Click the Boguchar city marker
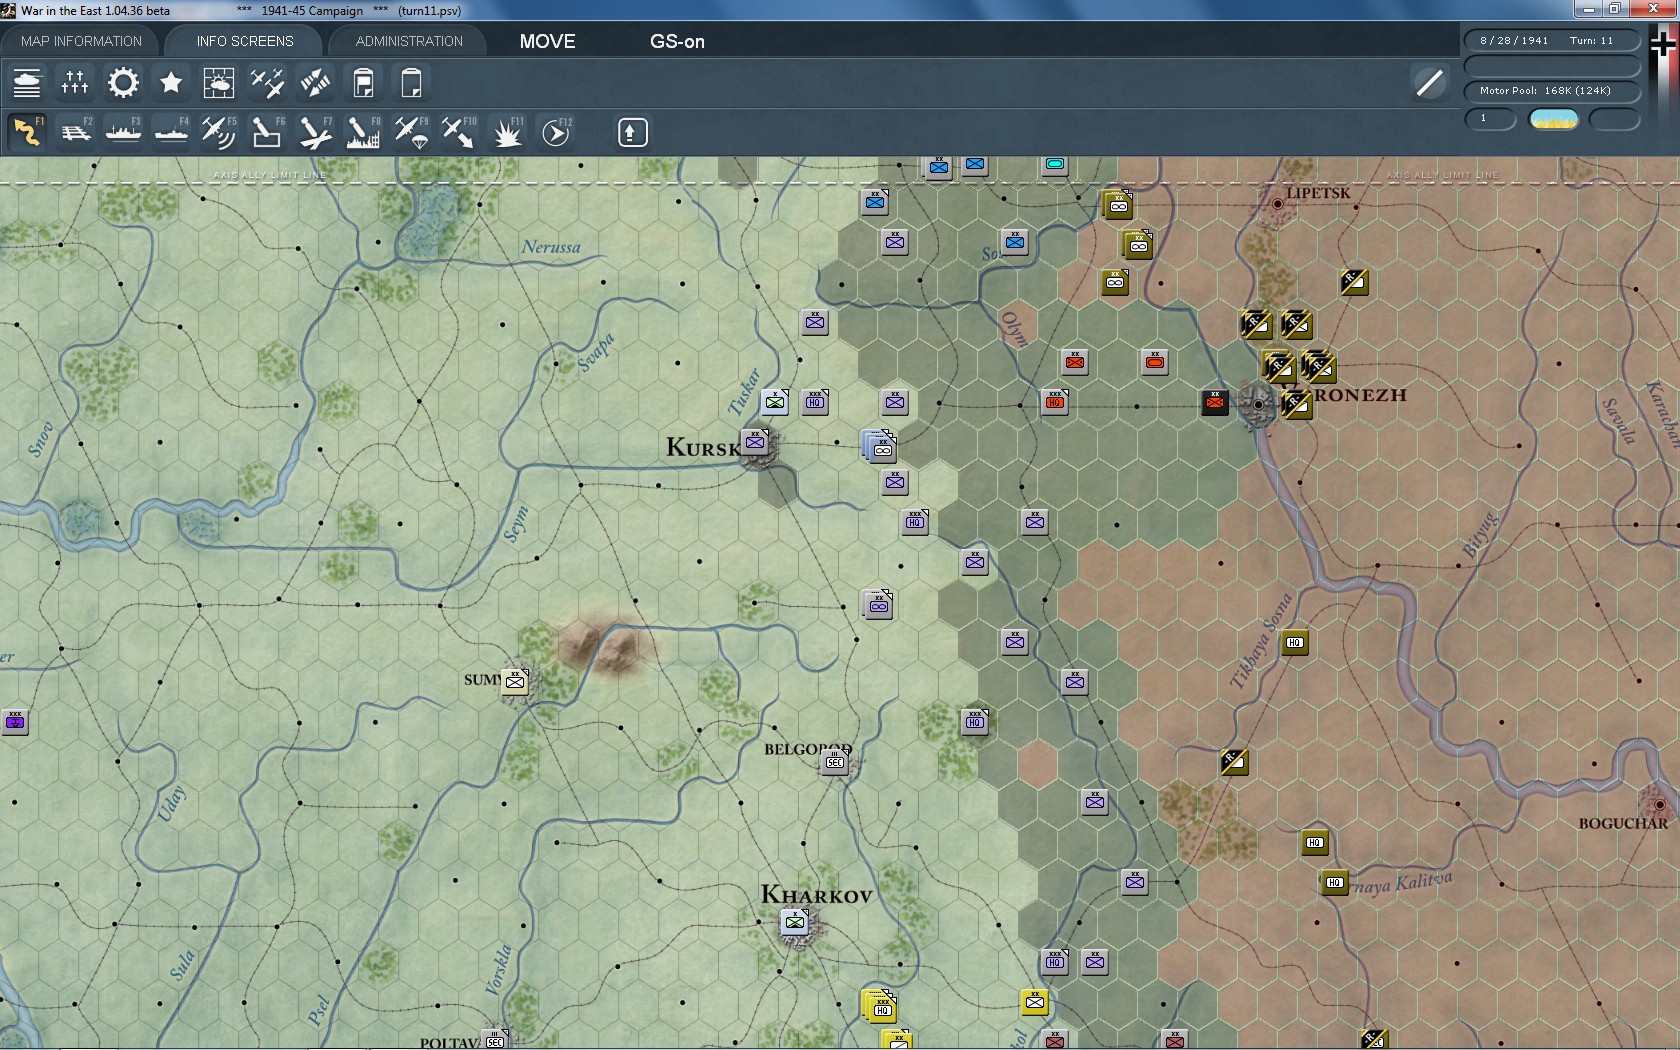1680x1050 pixels. pyautogui.click(x=1660, y=804)
